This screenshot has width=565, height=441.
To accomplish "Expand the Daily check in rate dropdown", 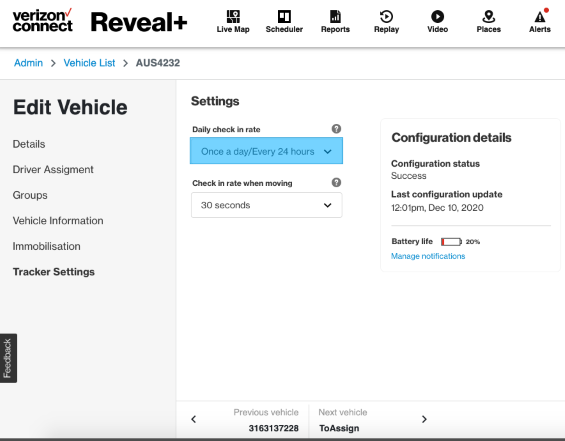I will pos(266,151).
